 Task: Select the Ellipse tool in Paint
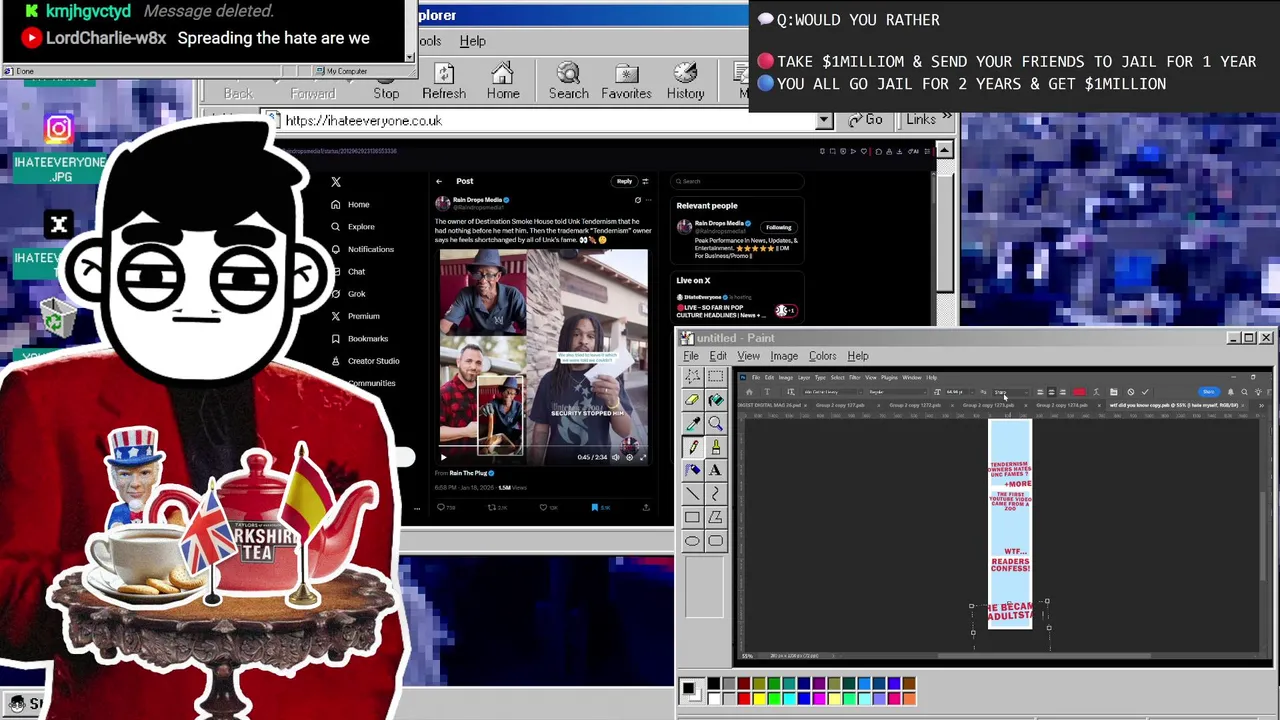point(692,541)
